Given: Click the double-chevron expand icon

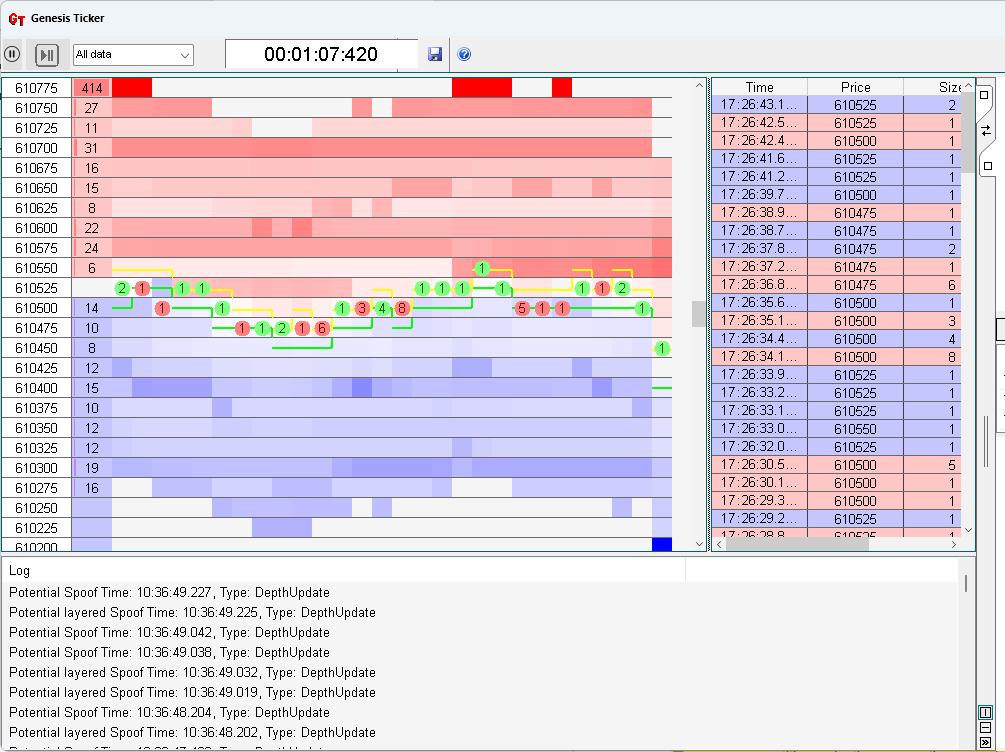Looking at the screenshot, I should [985, 742].
